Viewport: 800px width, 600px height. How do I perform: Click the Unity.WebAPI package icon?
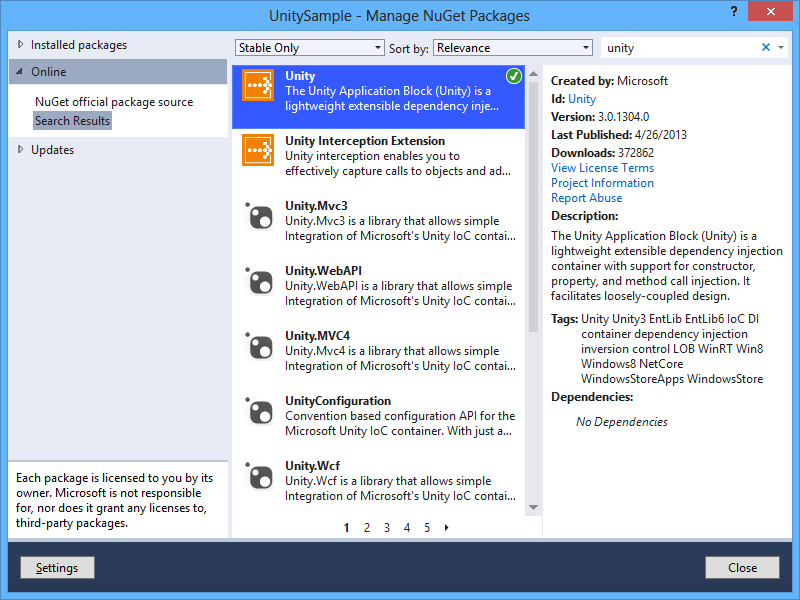(260, 281)
